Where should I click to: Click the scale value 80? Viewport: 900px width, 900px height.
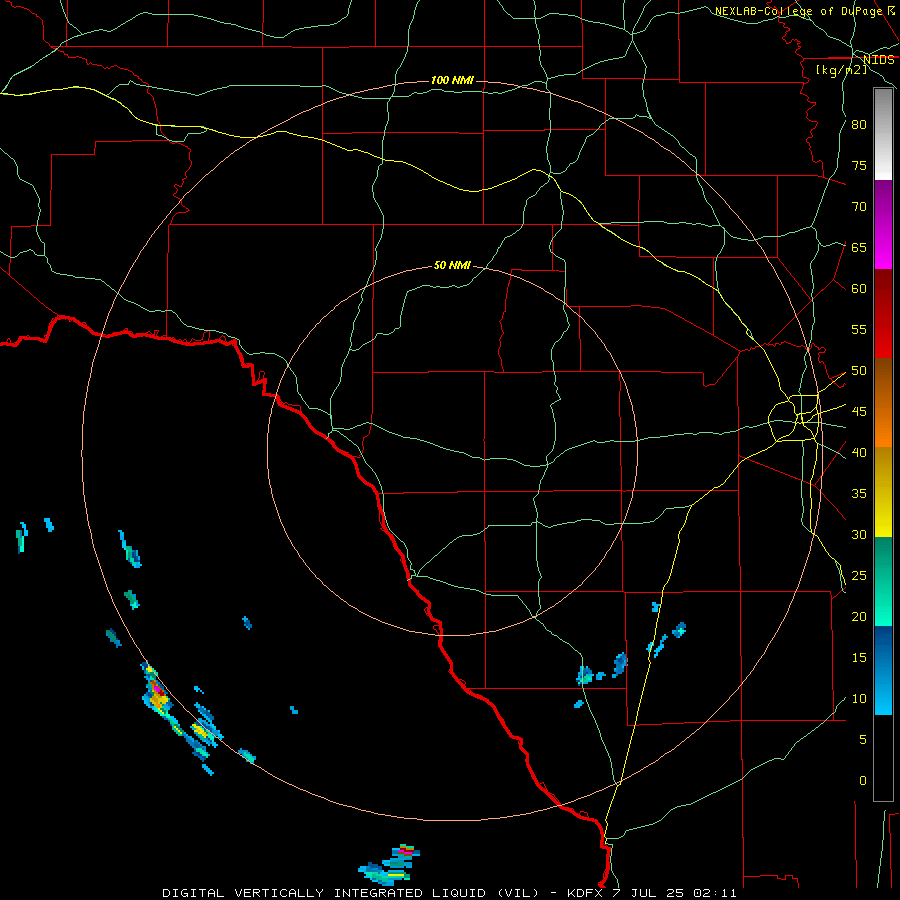coord(859,125)
